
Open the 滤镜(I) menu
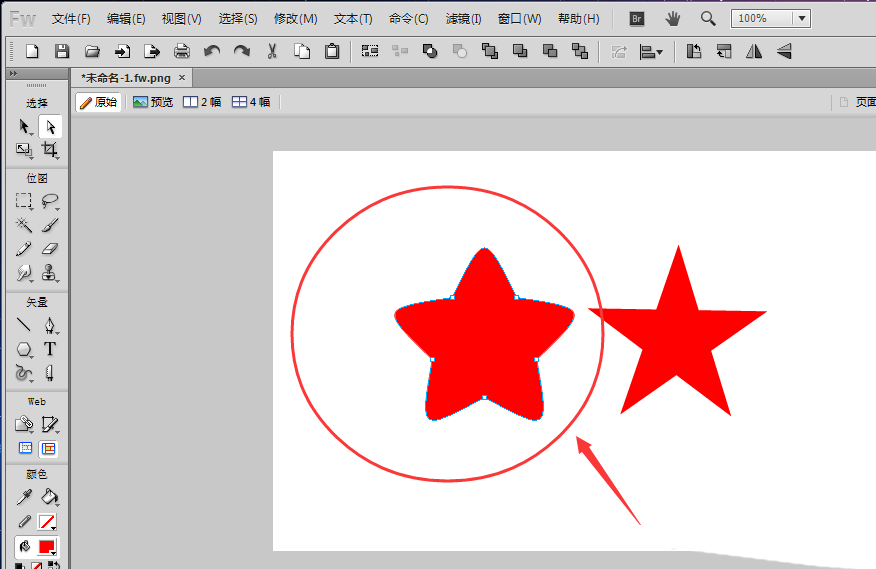(463, 19)
